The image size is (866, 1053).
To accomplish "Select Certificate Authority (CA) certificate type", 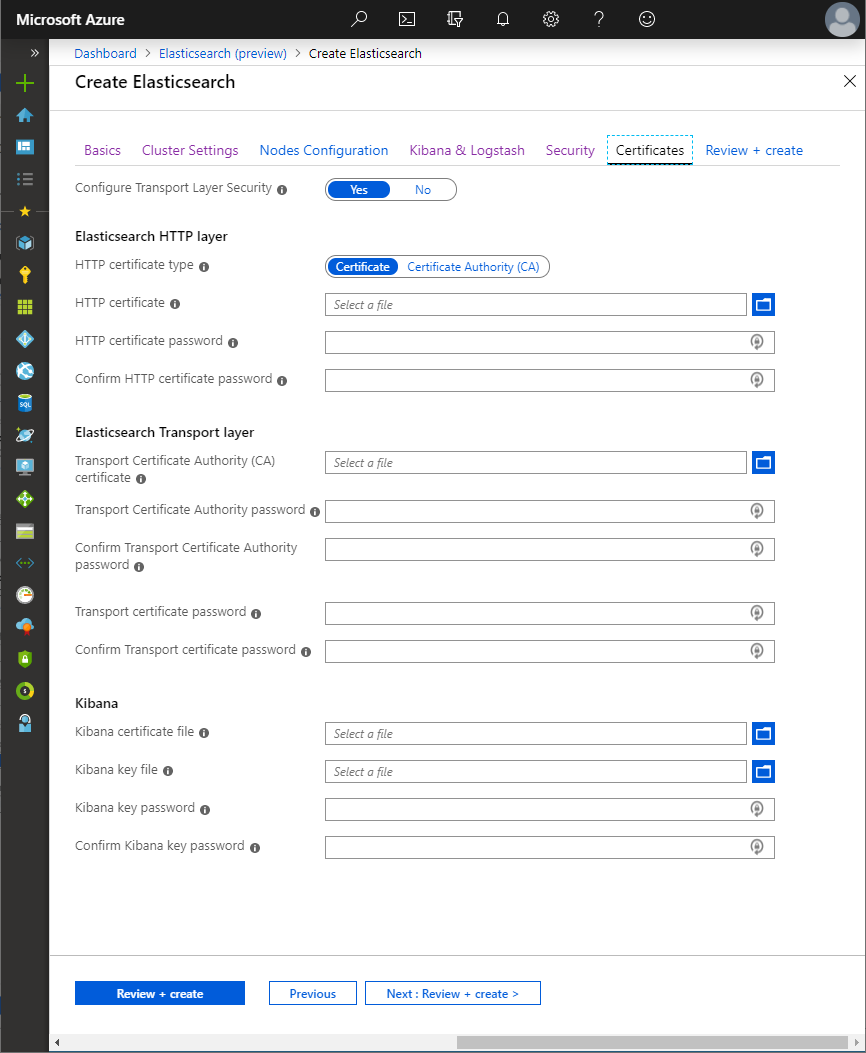I will click(473, 266).
